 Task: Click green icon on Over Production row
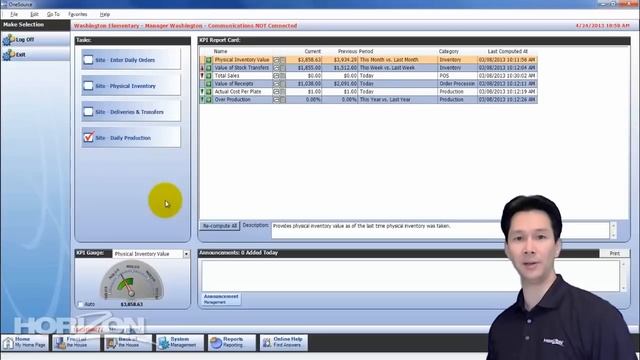(209, 100)
